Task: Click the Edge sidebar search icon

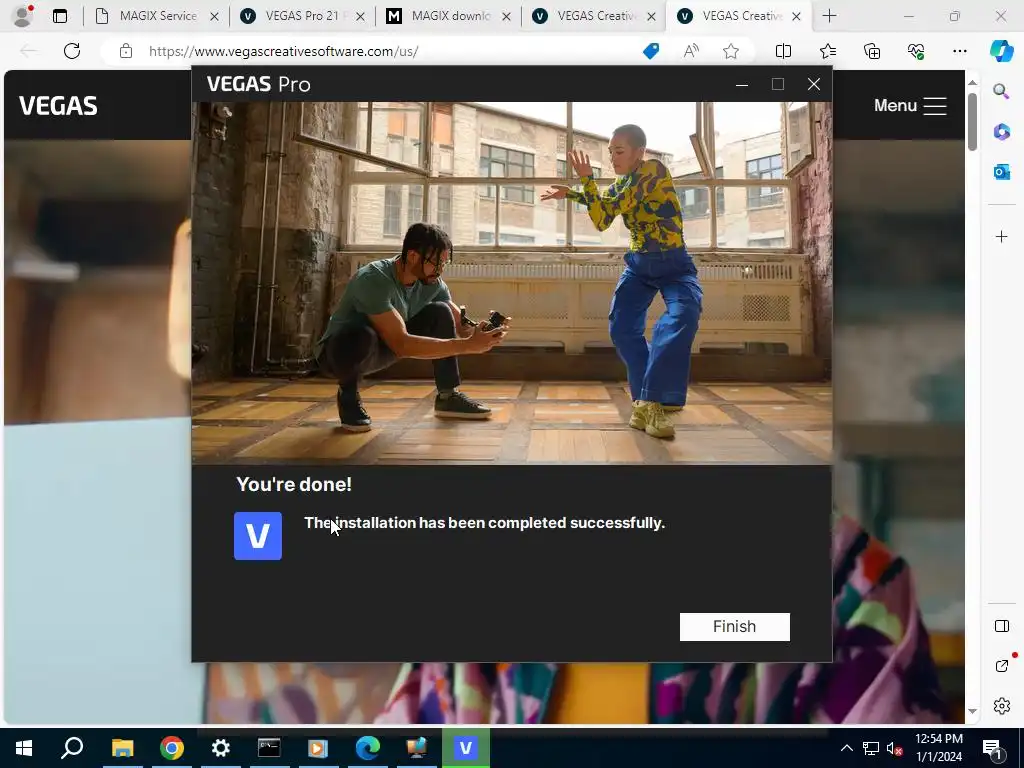Action: (x=1001, y=91)
